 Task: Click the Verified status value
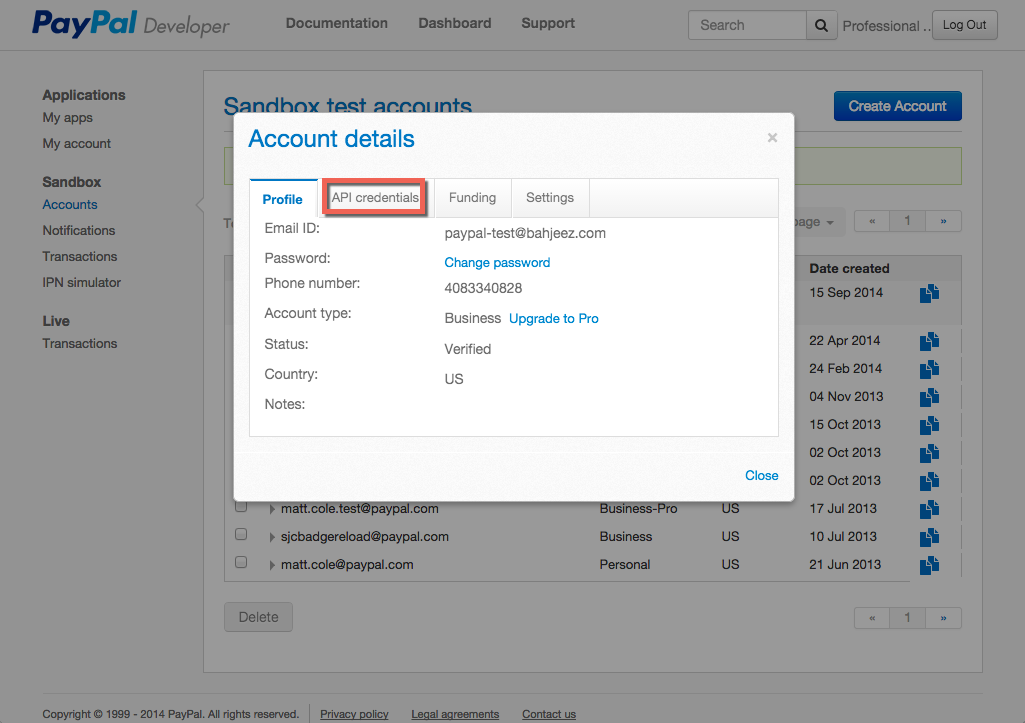coord(467,349)
